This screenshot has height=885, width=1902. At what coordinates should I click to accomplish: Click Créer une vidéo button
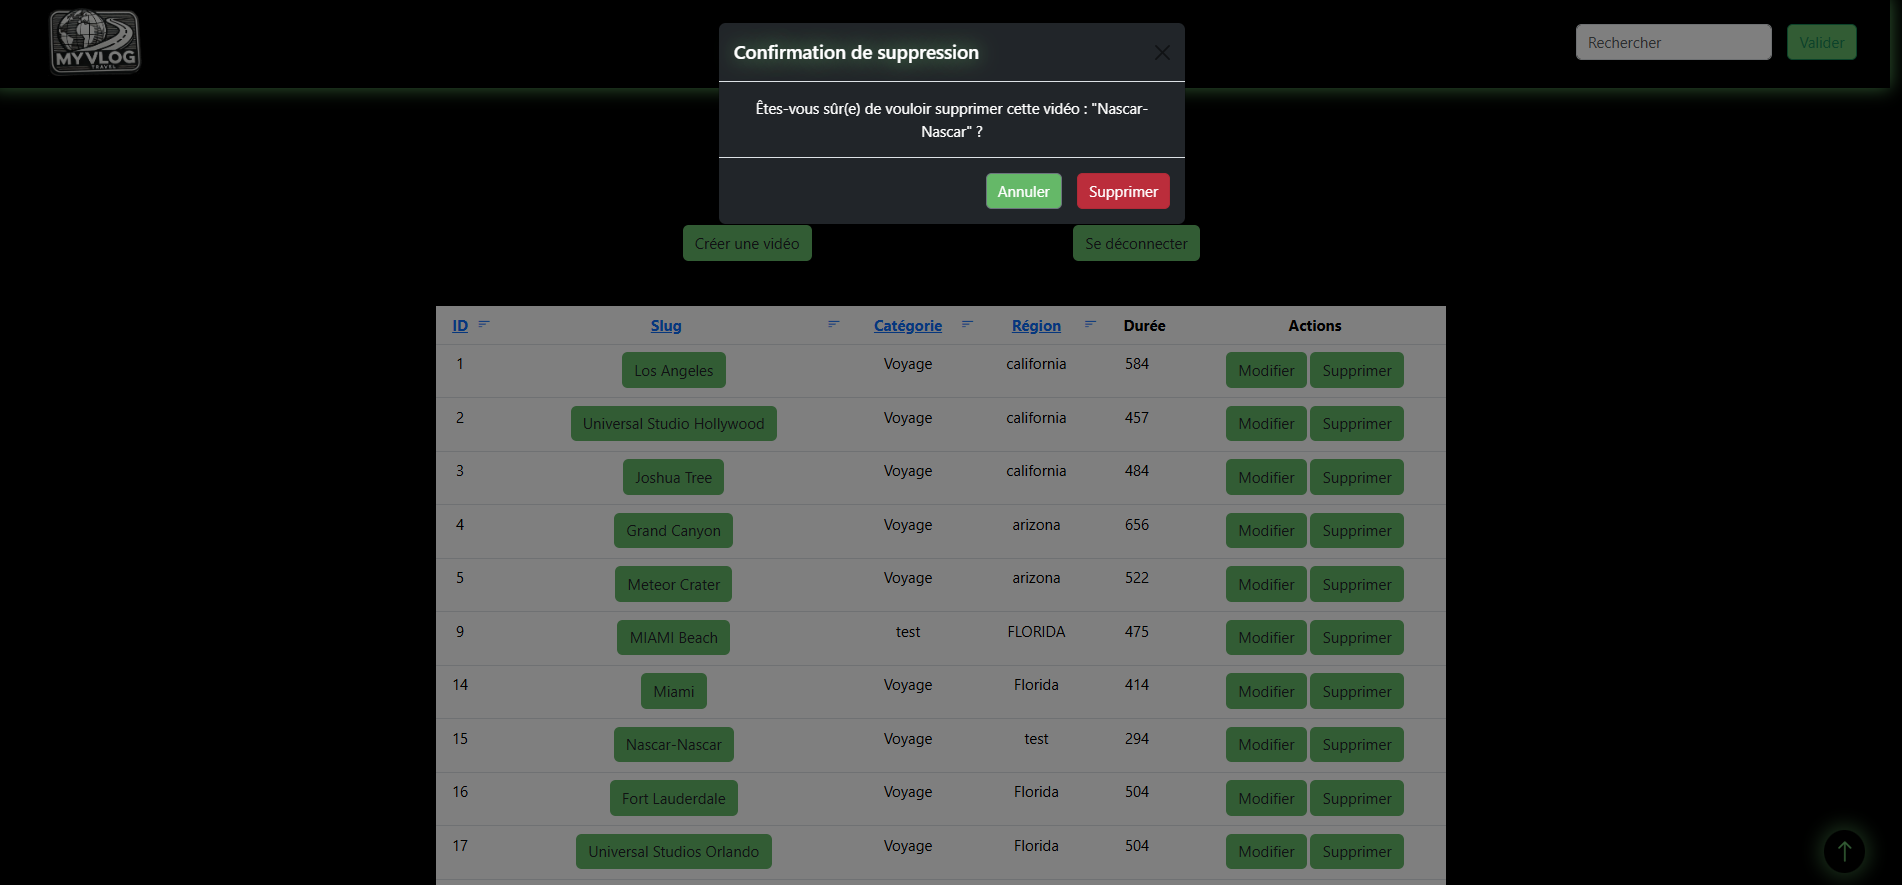click(x=746, y=243)
